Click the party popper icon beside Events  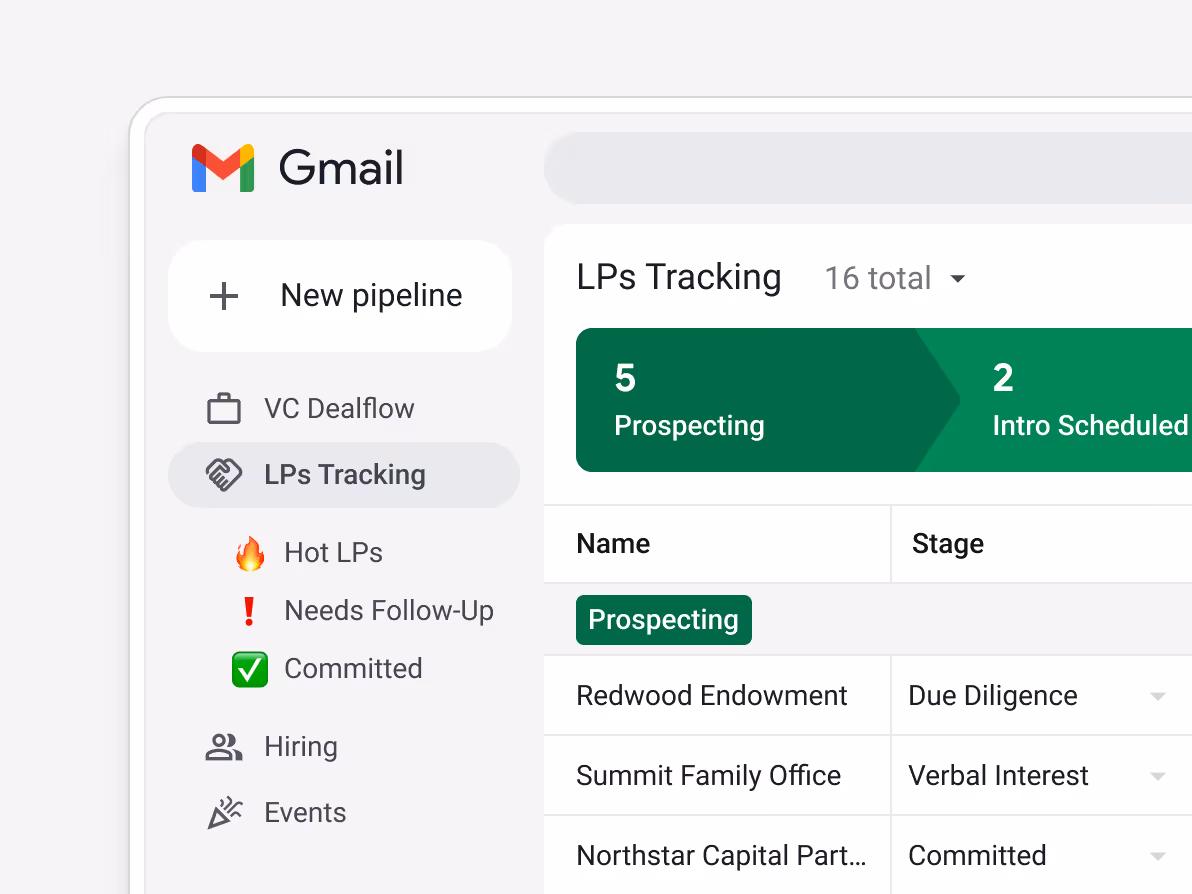point(225,813)
